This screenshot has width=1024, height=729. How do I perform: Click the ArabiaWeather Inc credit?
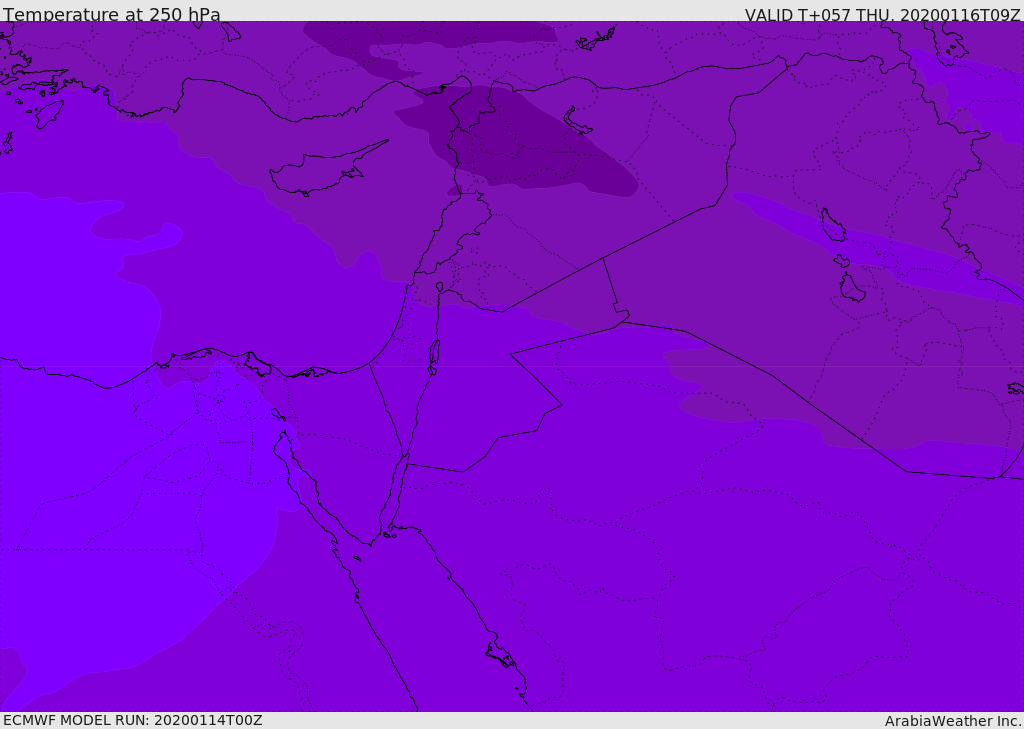[953, 721]
